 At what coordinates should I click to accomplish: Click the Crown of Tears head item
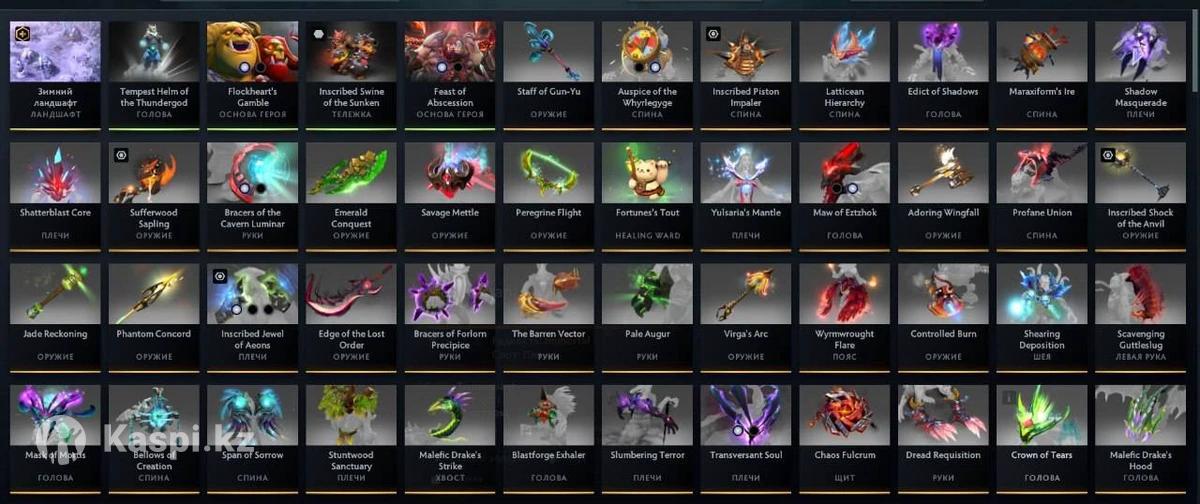pyautogui.click(x=1043, y=434)
